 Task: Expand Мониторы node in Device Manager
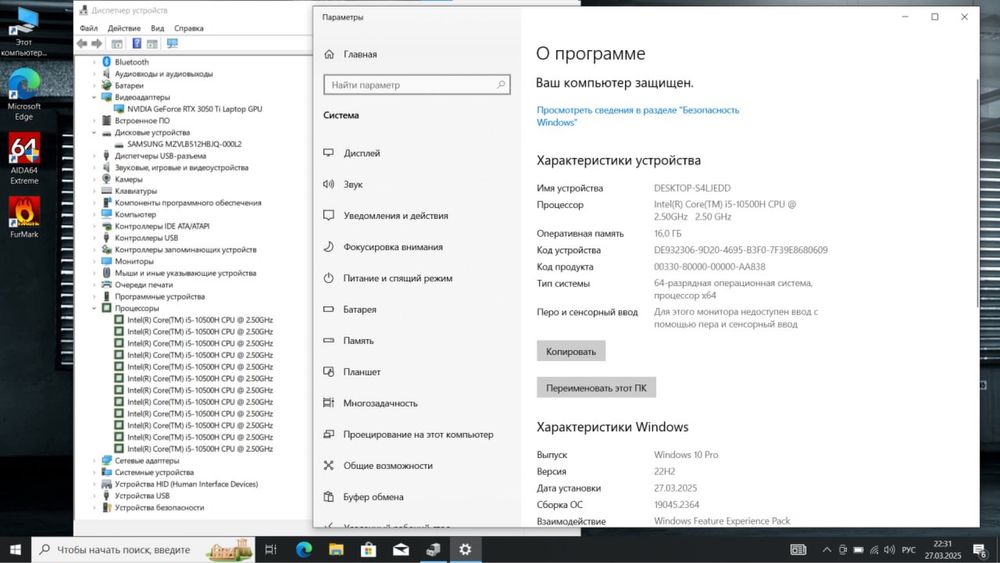94,261
